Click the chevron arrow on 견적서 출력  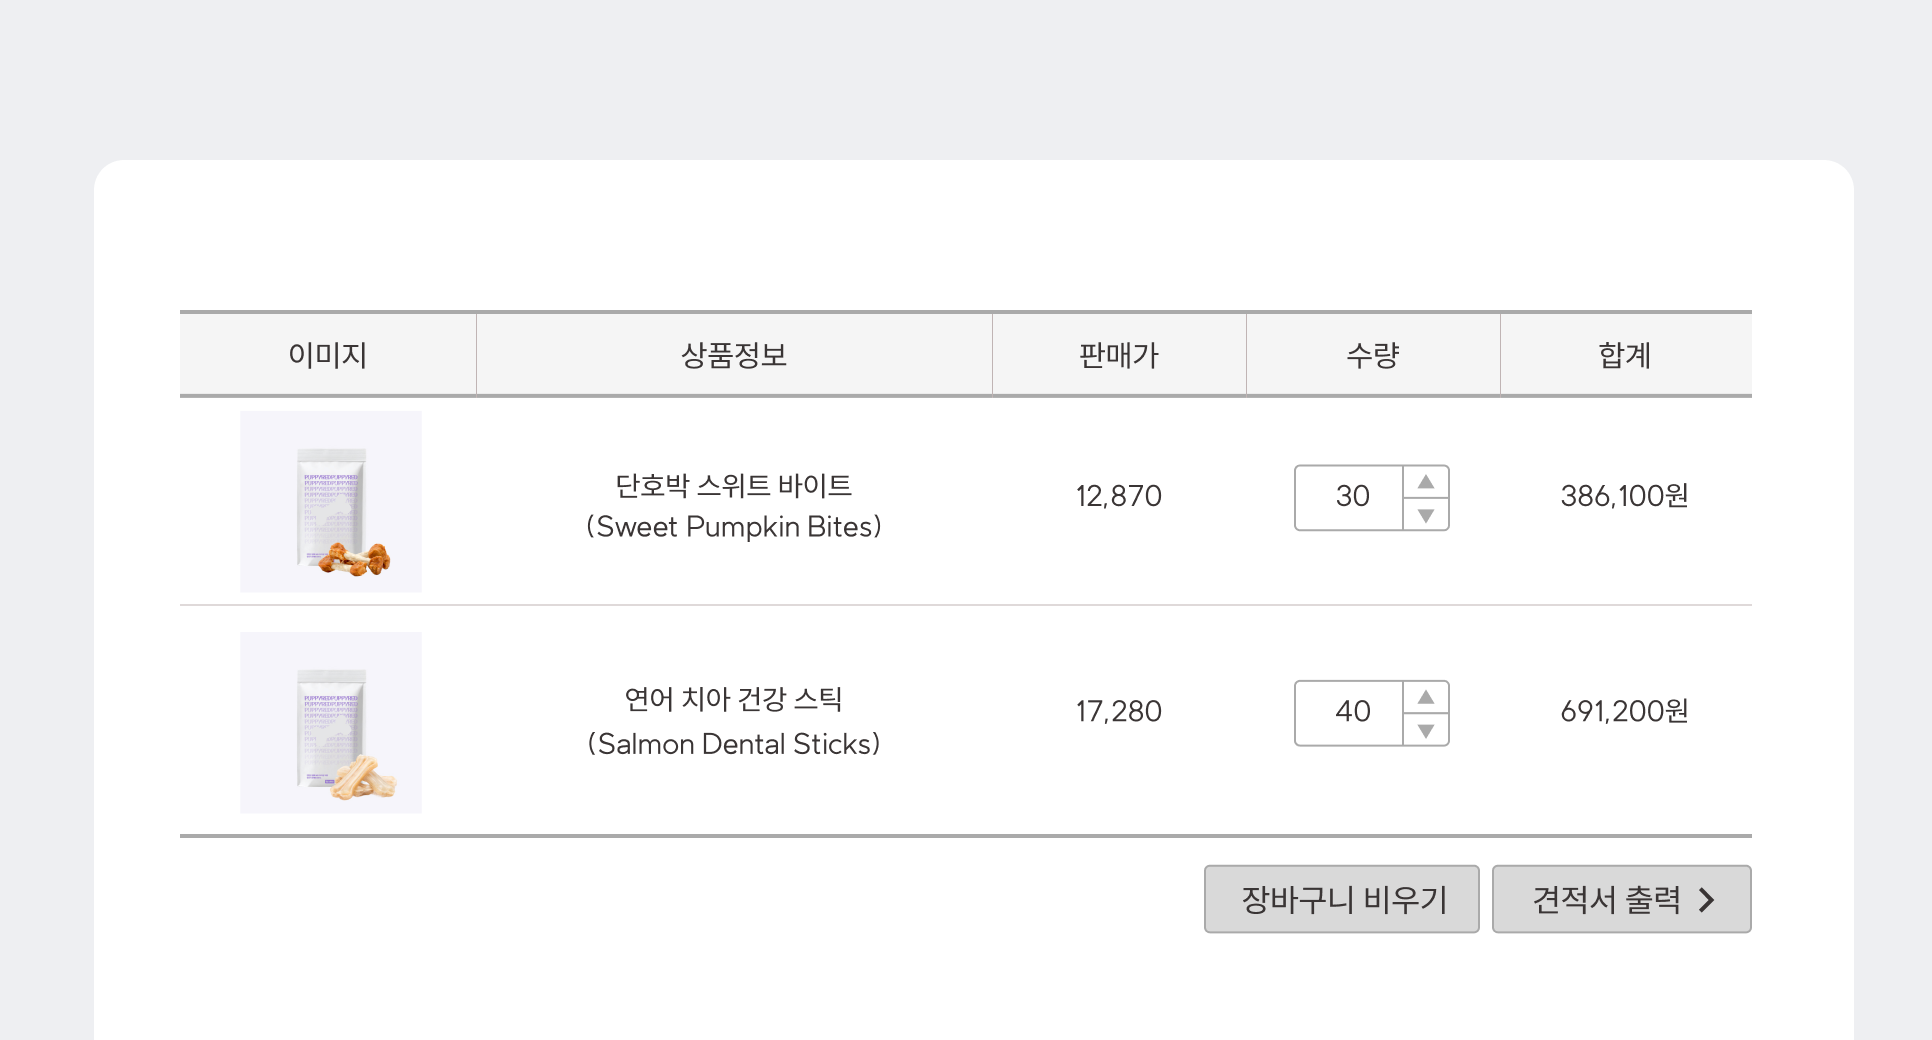point(1707,900)
